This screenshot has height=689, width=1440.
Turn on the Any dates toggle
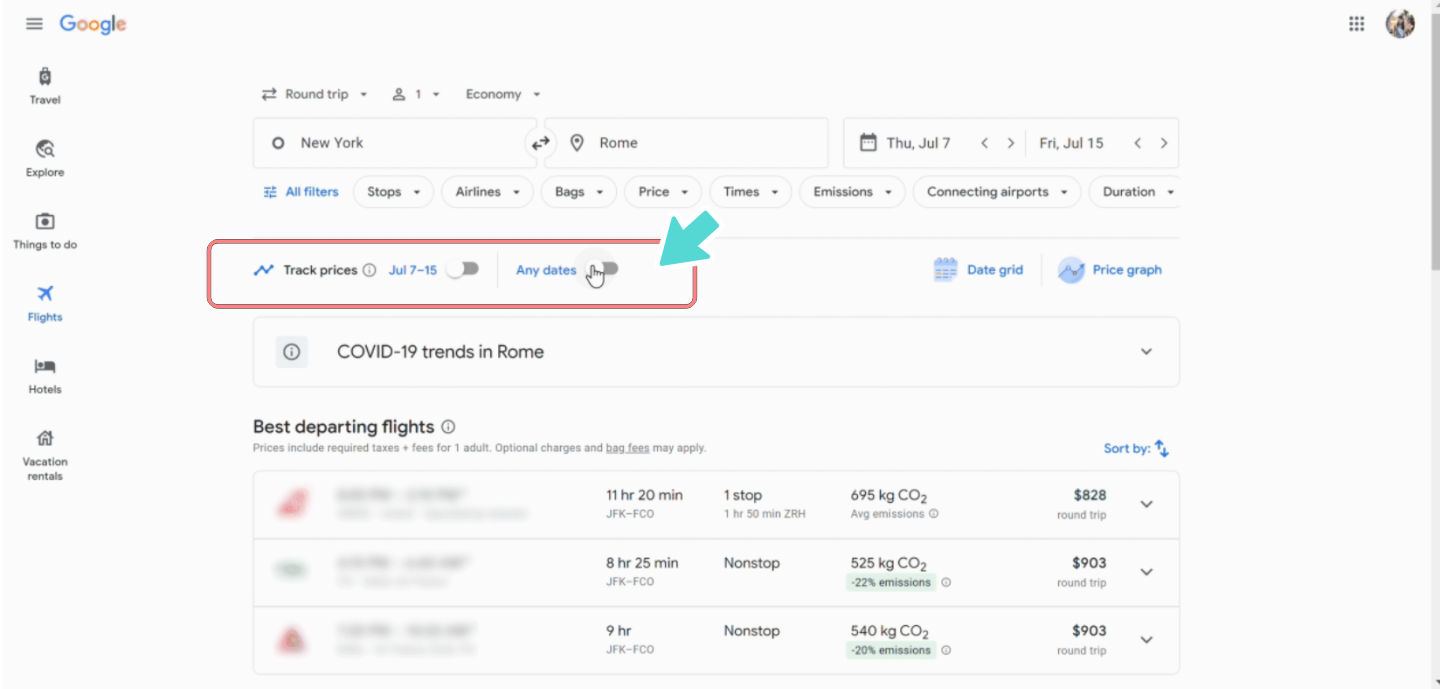pos(601,269)
